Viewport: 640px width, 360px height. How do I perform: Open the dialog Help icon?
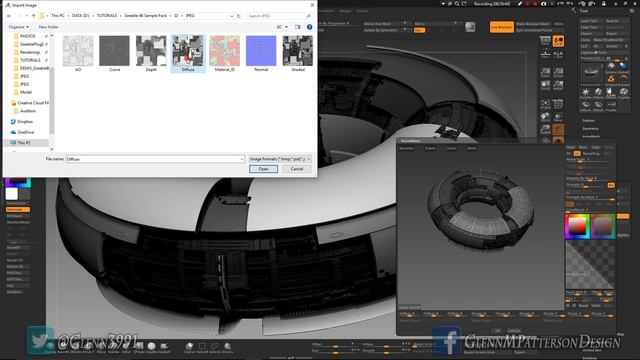click(309, 27)
